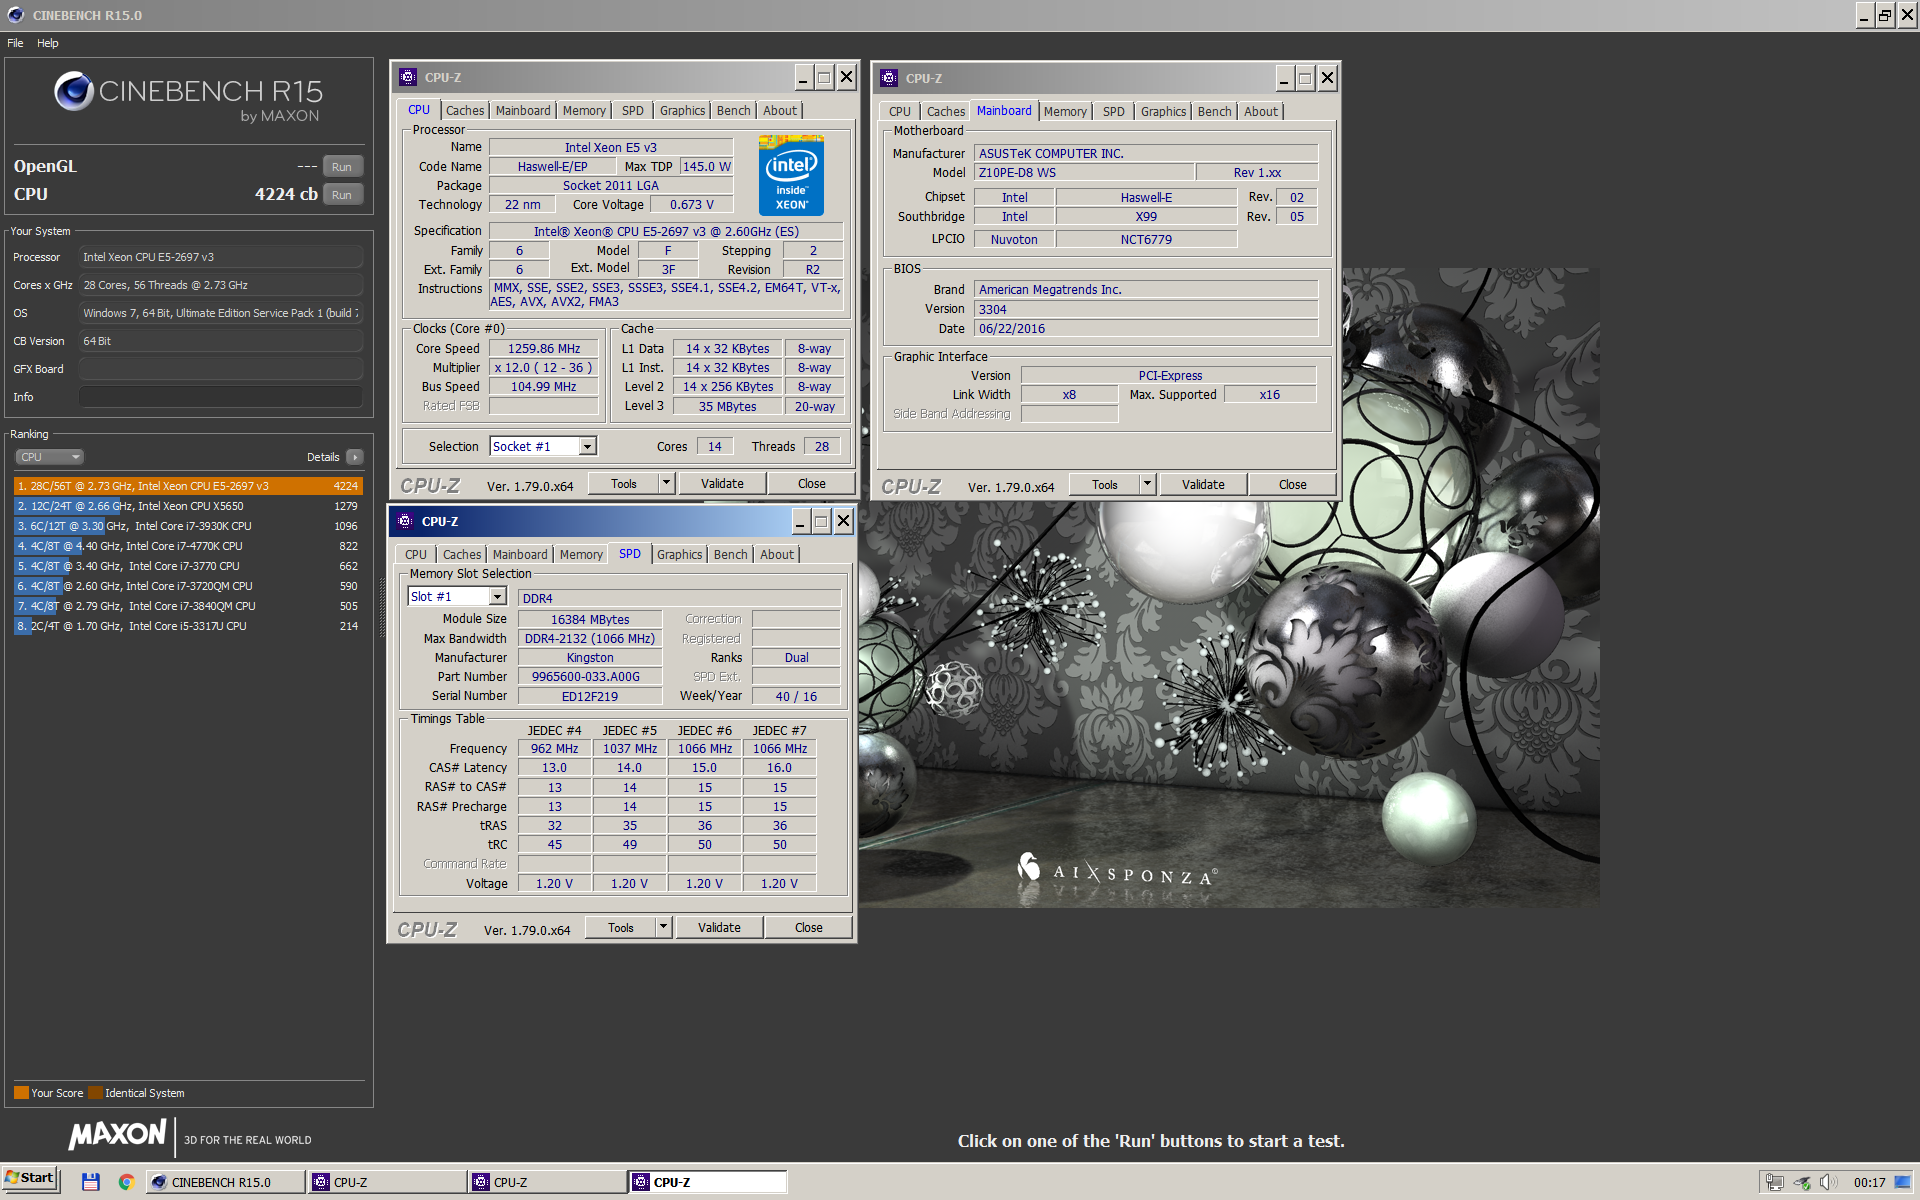
Task: Click Tools button in SPD CPU-Z window
Action: tap(621, 928)
